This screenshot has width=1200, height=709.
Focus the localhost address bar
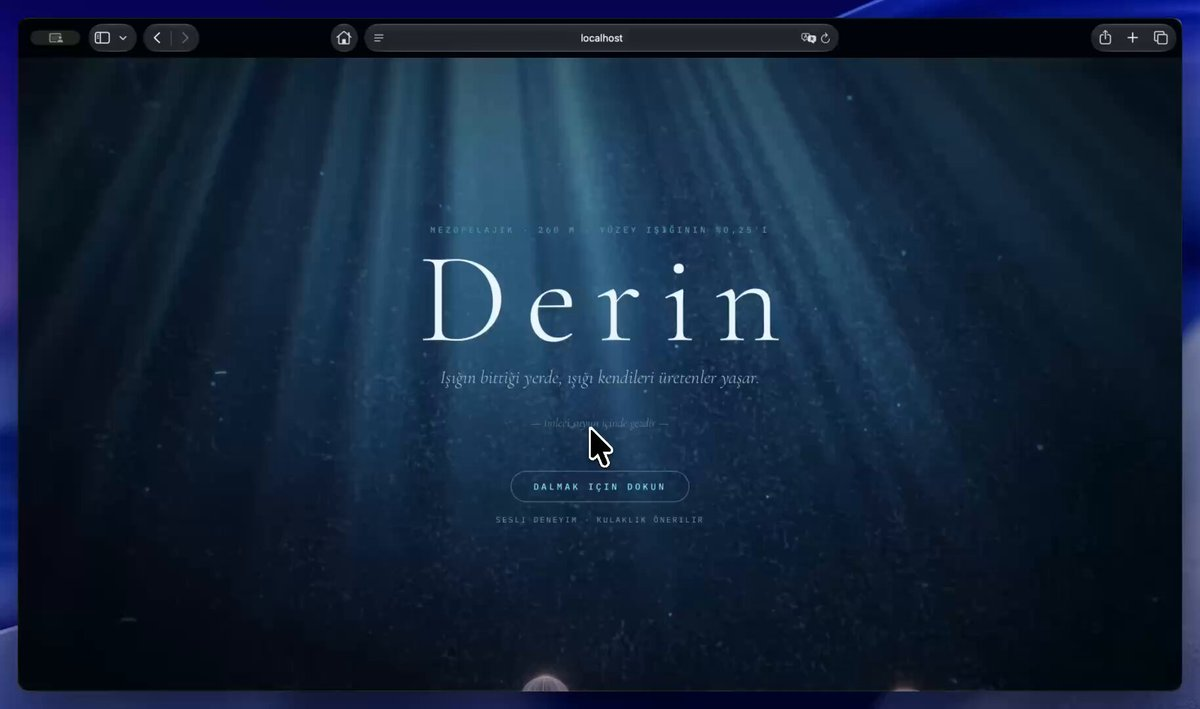[x=601, y=38]
